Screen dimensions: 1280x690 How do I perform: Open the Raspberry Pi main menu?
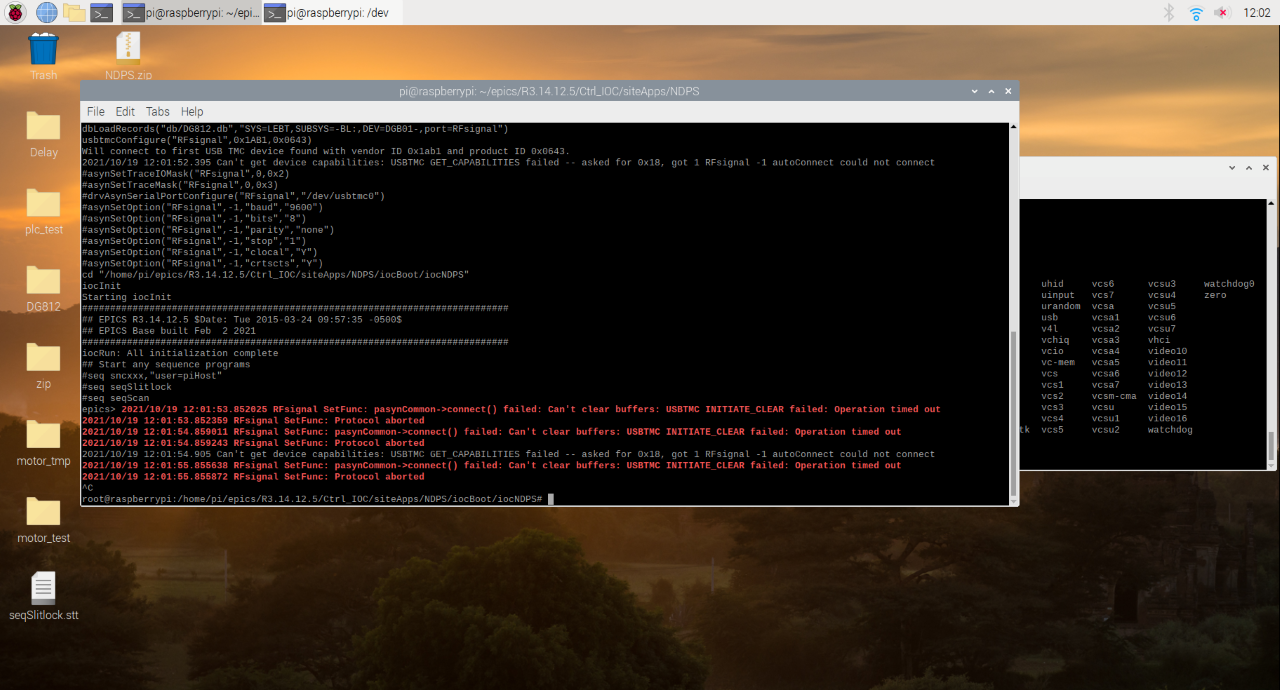tap(17, 13)
